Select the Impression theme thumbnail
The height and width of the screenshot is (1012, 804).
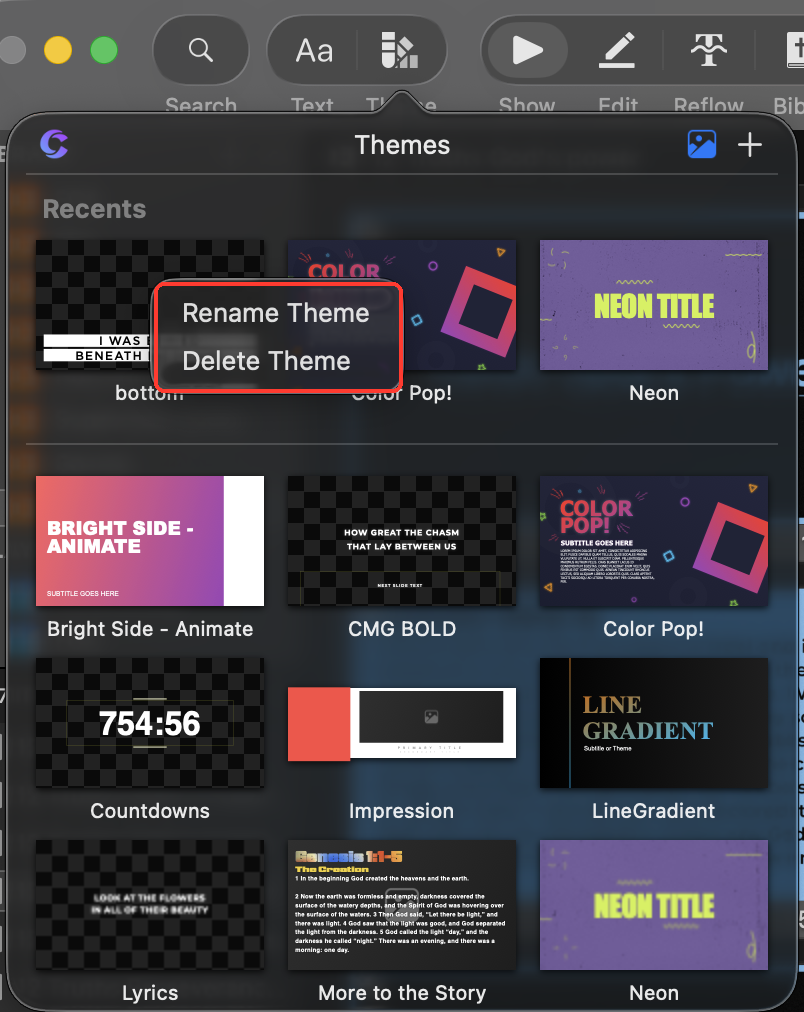tap(401, 724)
